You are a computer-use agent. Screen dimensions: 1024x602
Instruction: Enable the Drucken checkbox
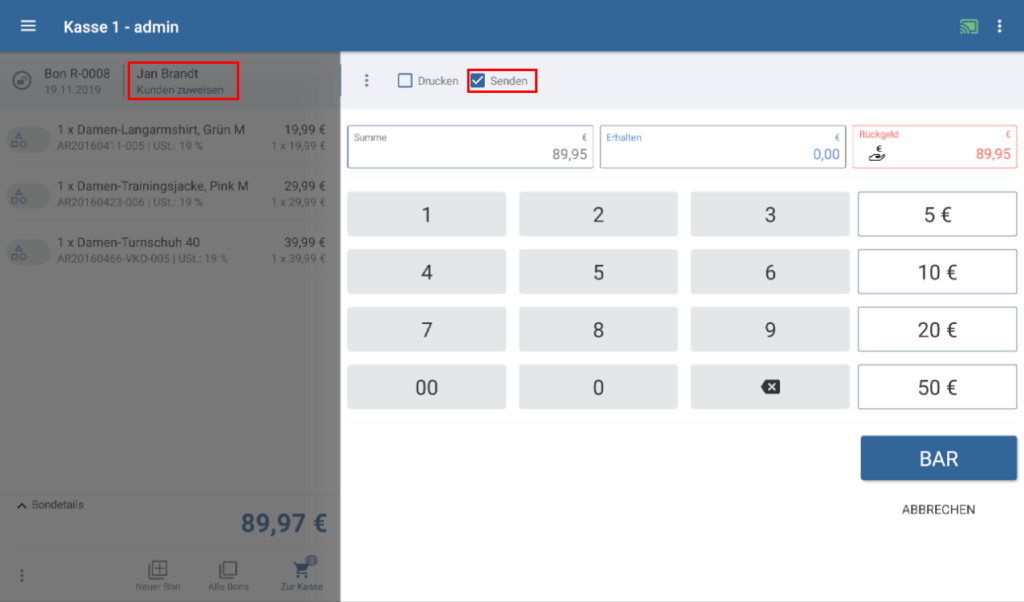tap(405, 81)
